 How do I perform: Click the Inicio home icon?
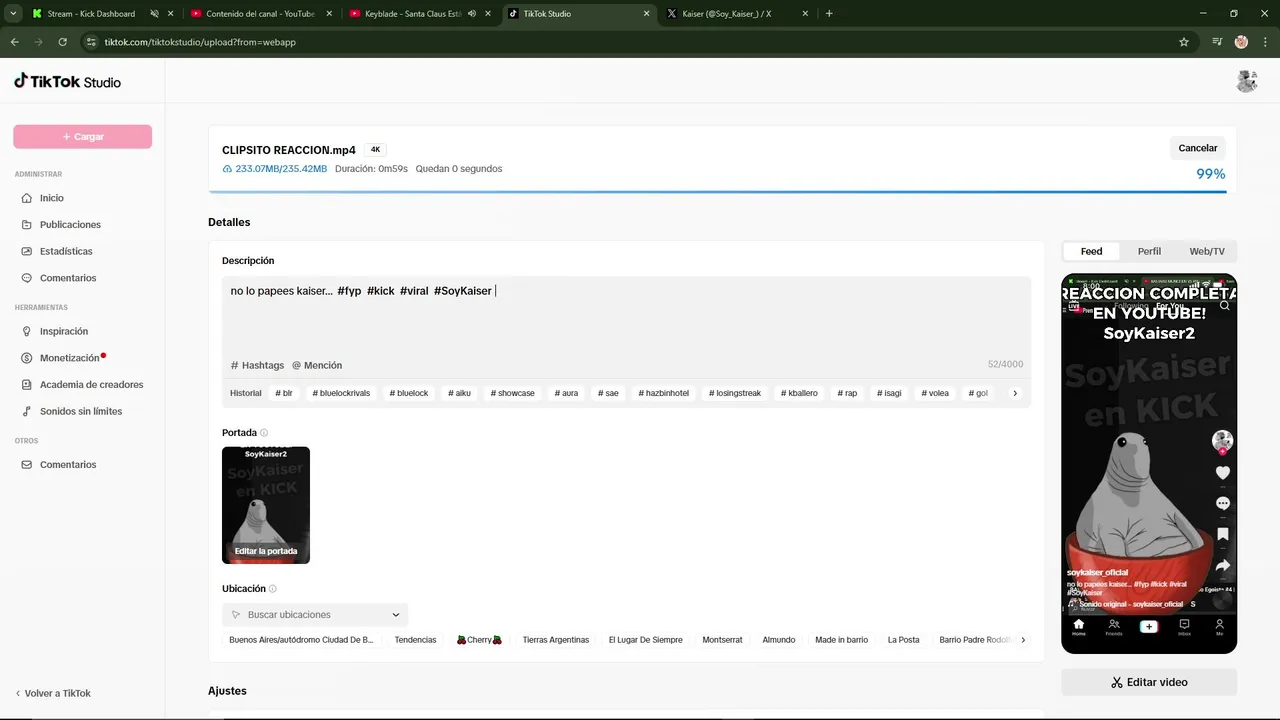[26, 198]
